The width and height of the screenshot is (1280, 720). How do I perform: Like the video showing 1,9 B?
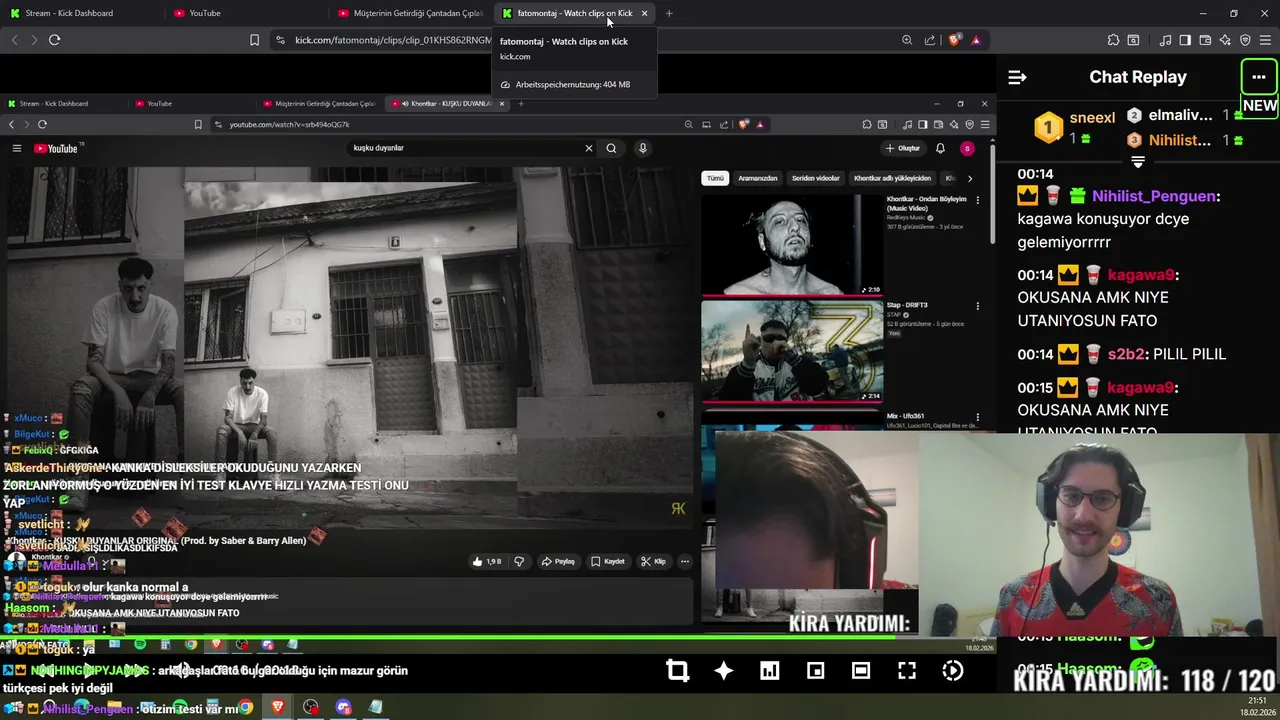click(x=487, y=562)
